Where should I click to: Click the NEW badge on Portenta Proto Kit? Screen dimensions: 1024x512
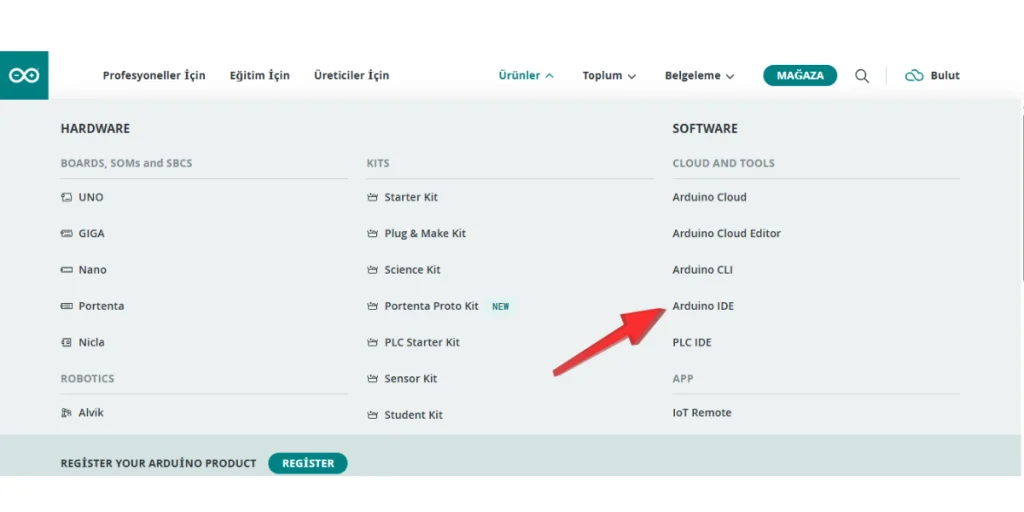click(501, 306)
